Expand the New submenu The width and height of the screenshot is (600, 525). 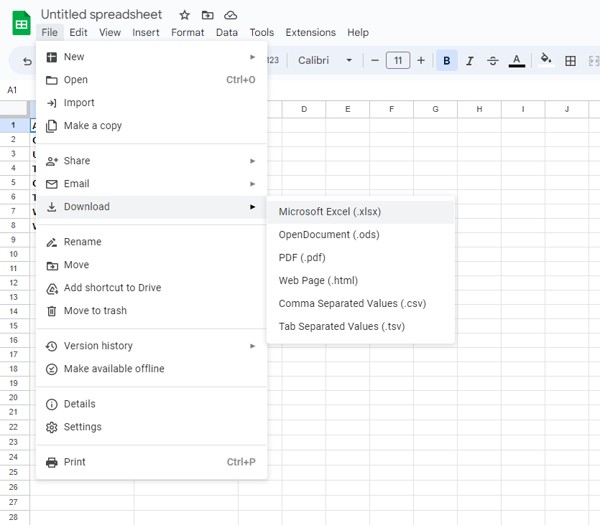[152, 57]
